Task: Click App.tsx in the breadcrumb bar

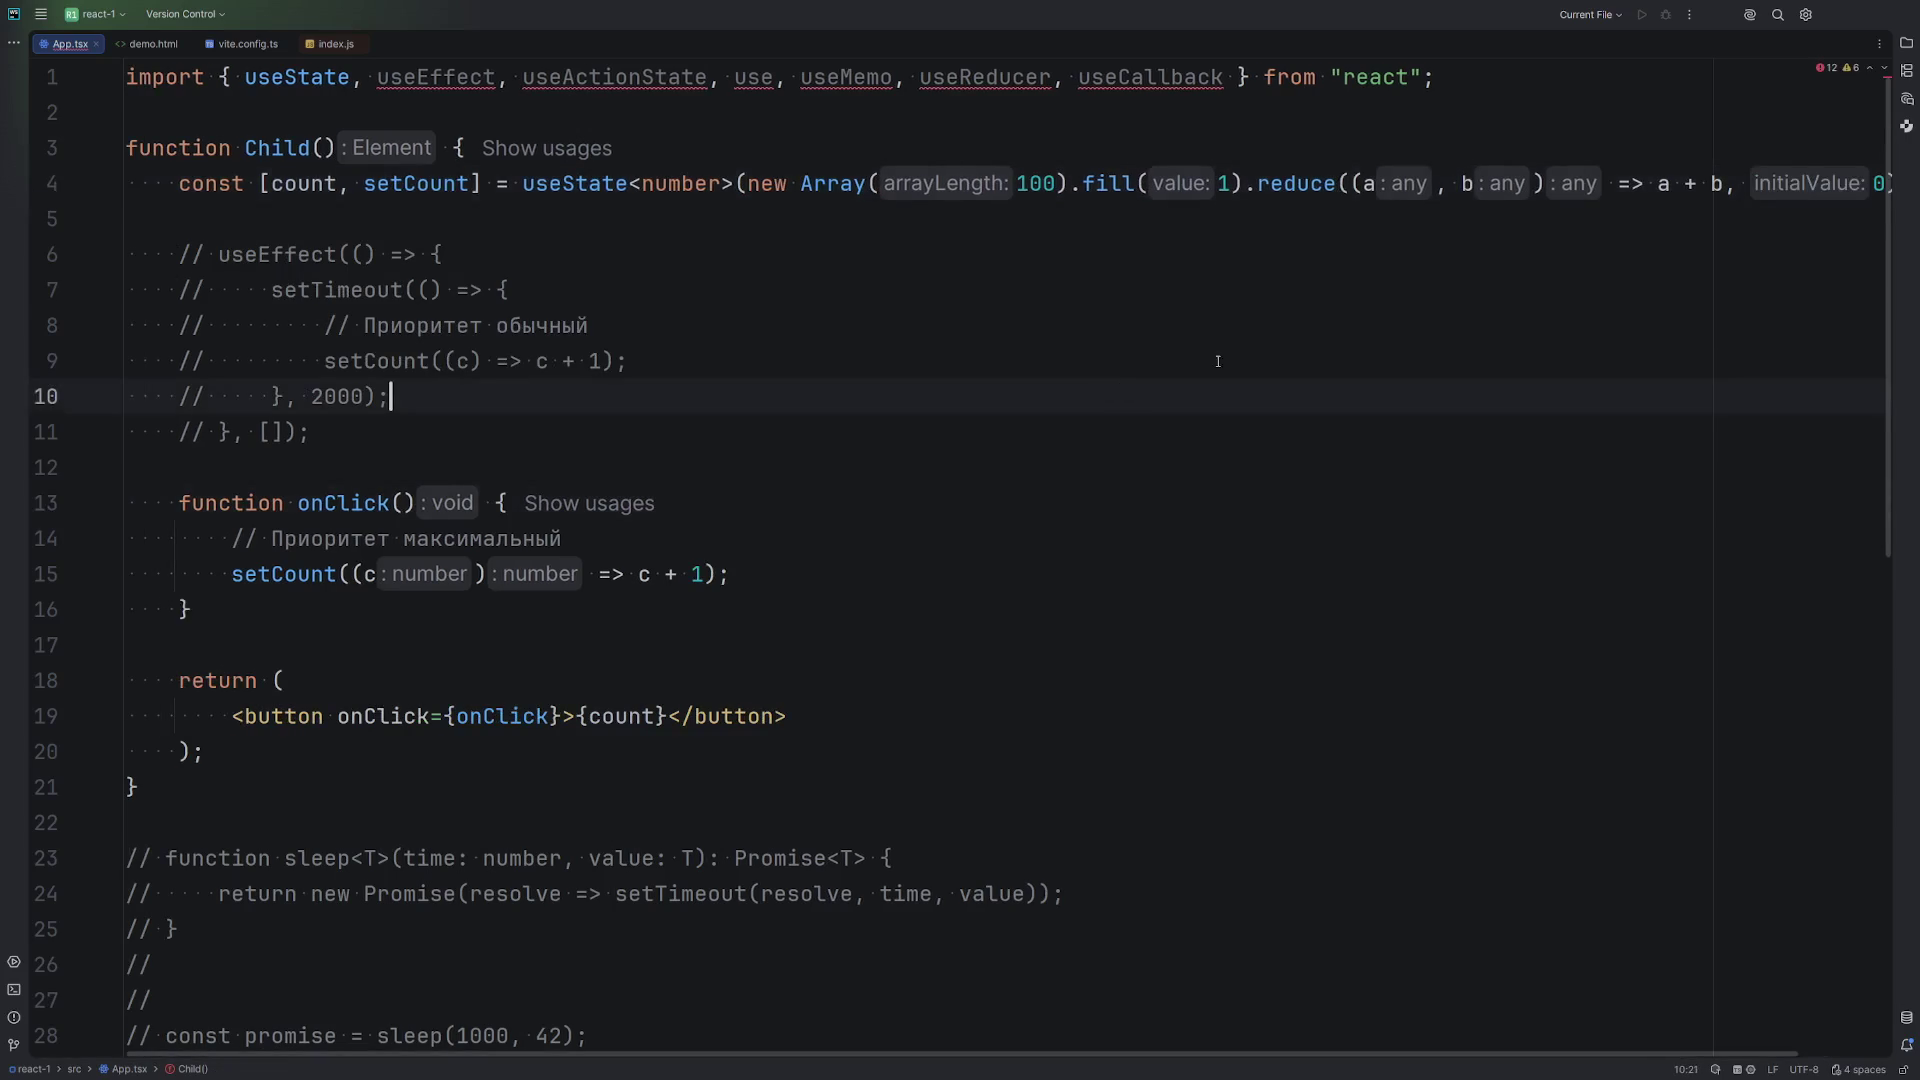Action: [123, 1069]
